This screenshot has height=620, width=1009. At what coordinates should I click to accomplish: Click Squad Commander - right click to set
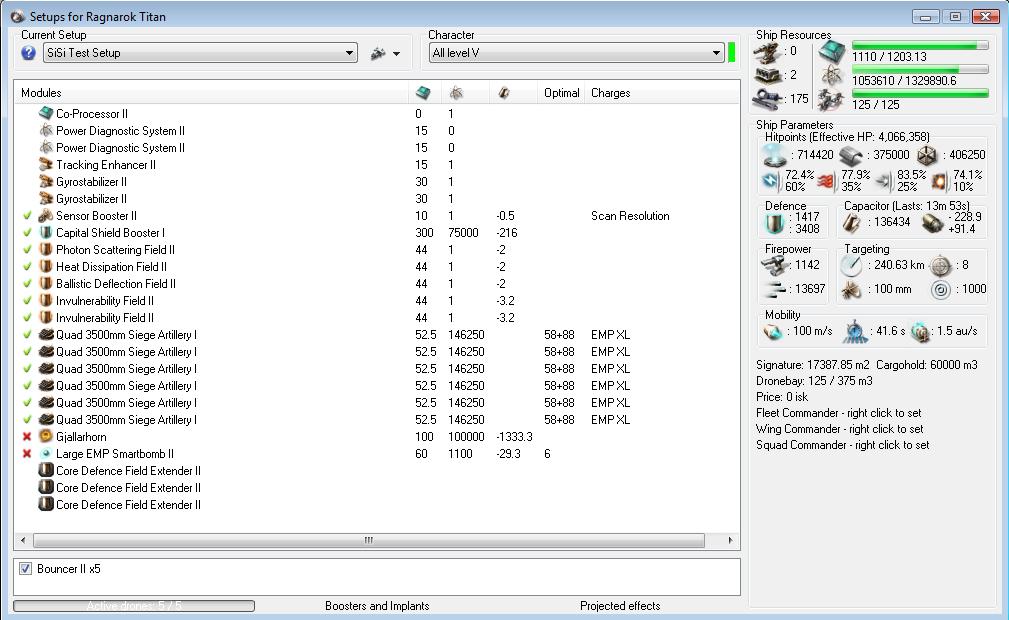(842, 445)
